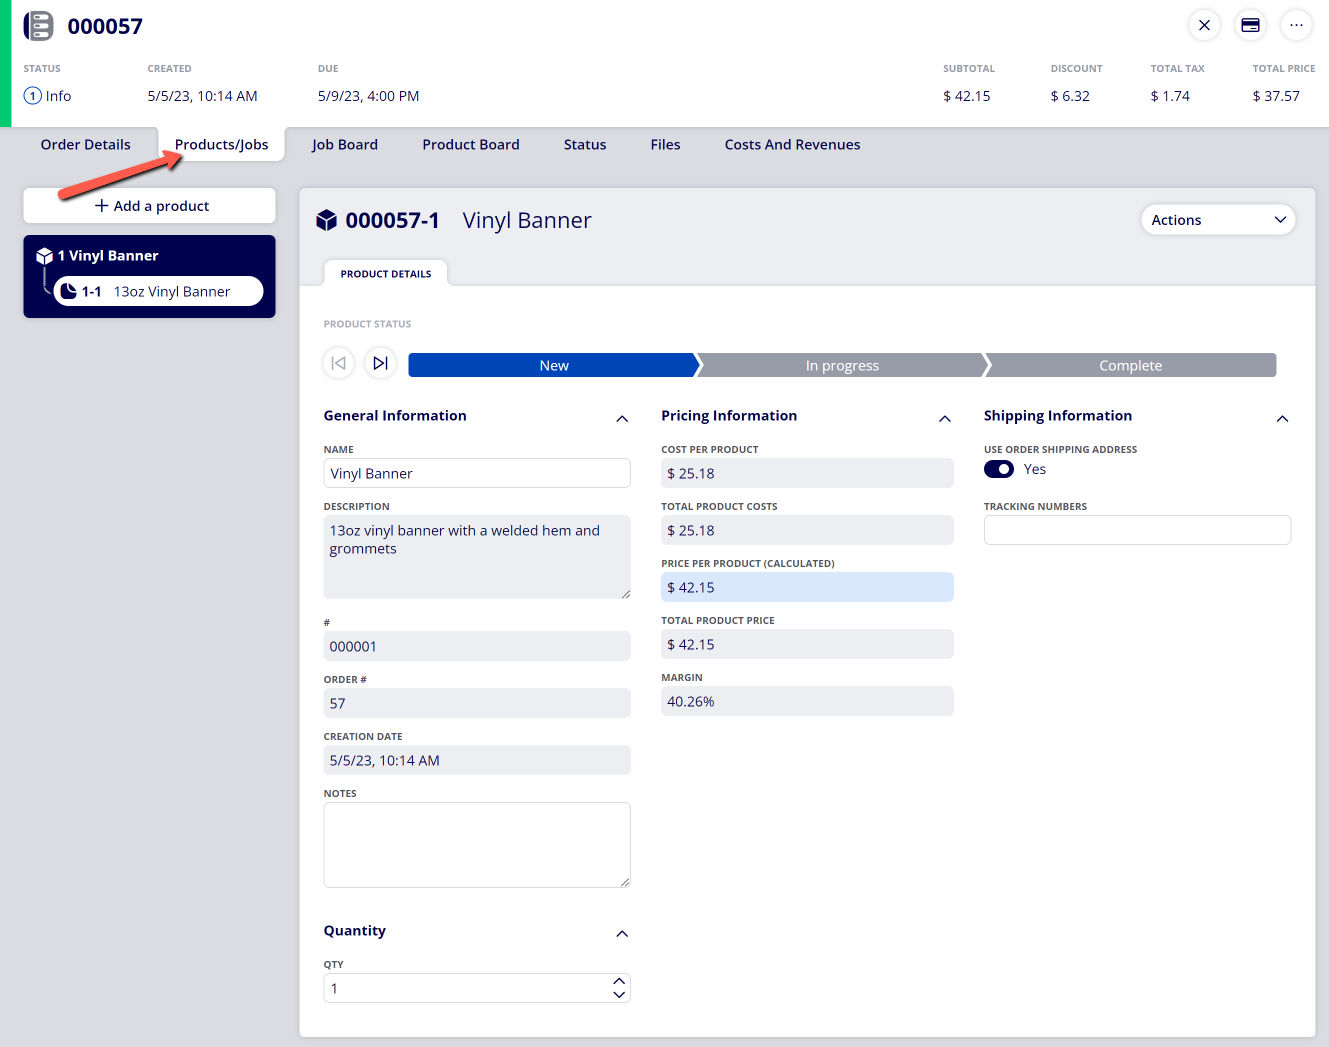Open Costs And Revenues tab
The image size is (1329, 1047).
tap(792, 145)
